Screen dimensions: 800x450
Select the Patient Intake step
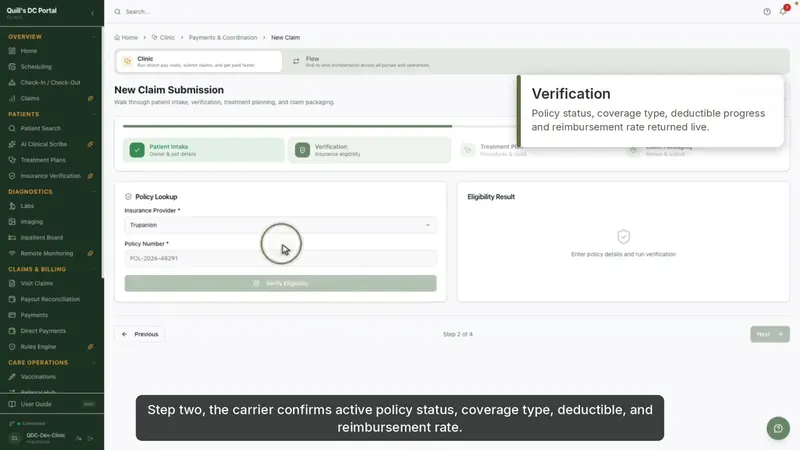pyautogui.click(x=204, y=150)
